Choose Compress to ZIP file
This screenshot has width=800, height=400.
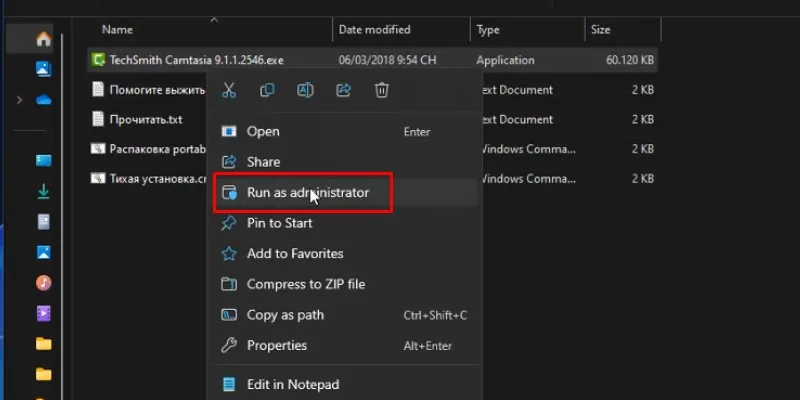[x=305, y=284]
